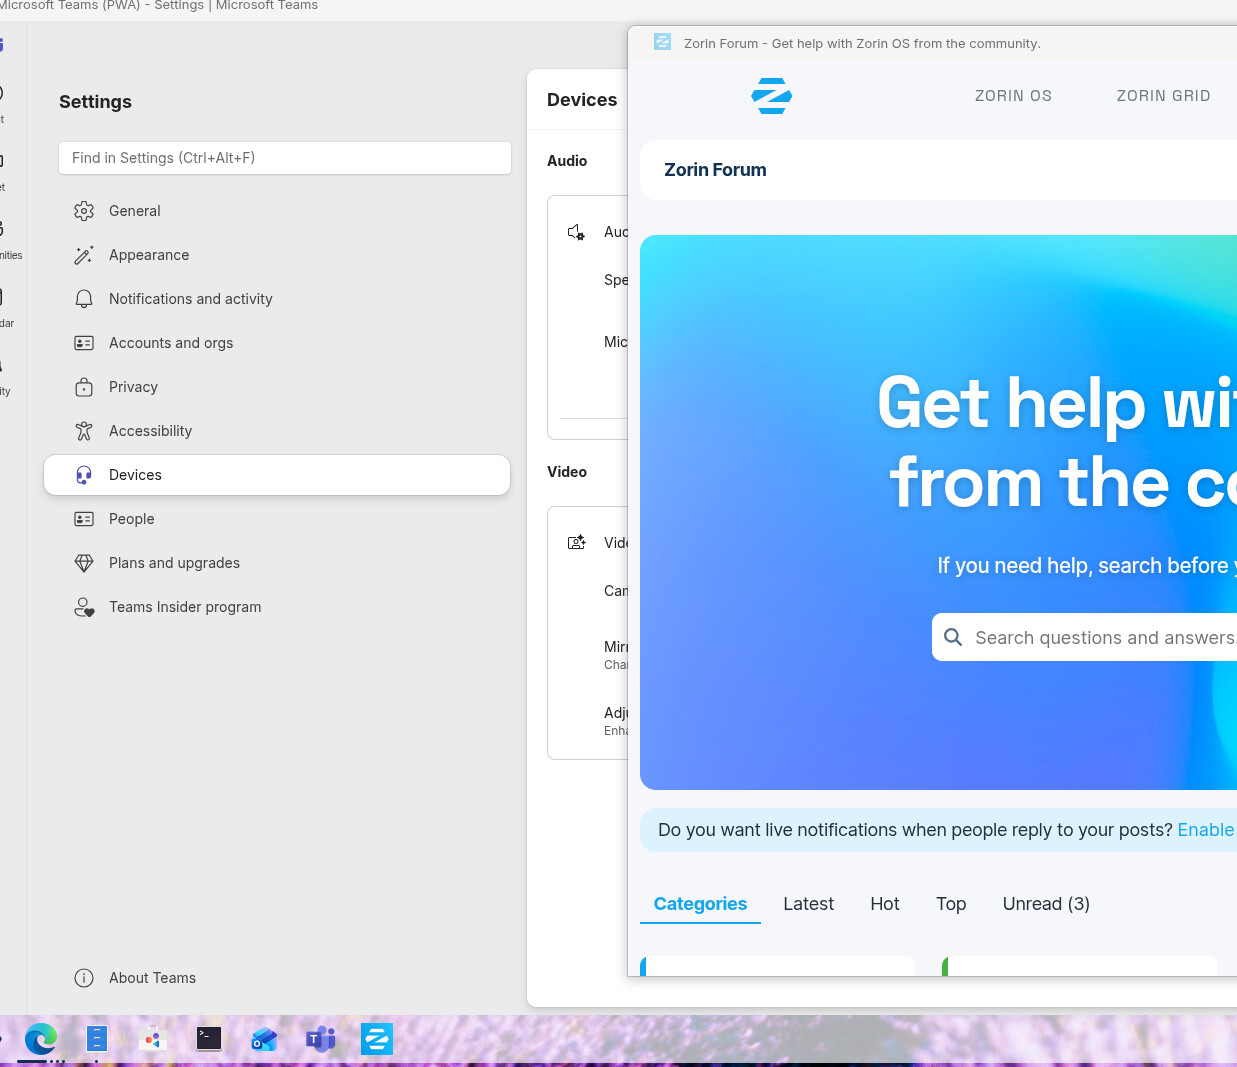The height and width of the screenshot is (1067, 1237).
Task: Launch Terminal from the taskbar
Action: [209, 1039]
